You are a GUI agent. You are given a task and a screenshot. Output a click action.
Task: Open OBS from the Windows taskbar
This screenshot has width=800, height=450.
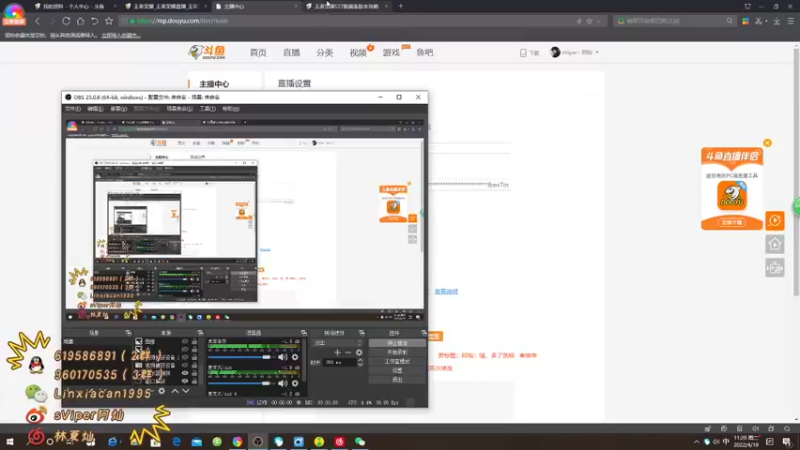[258, 442]
